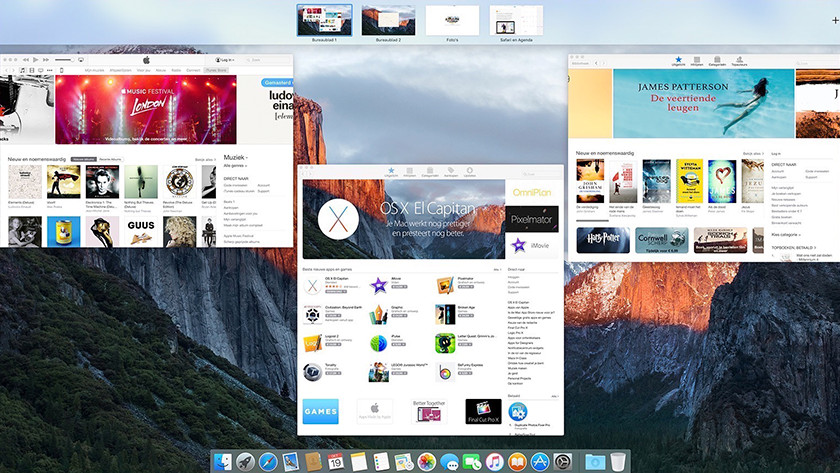
Task: Open the Trash in Dock
Action: point(618,462)
